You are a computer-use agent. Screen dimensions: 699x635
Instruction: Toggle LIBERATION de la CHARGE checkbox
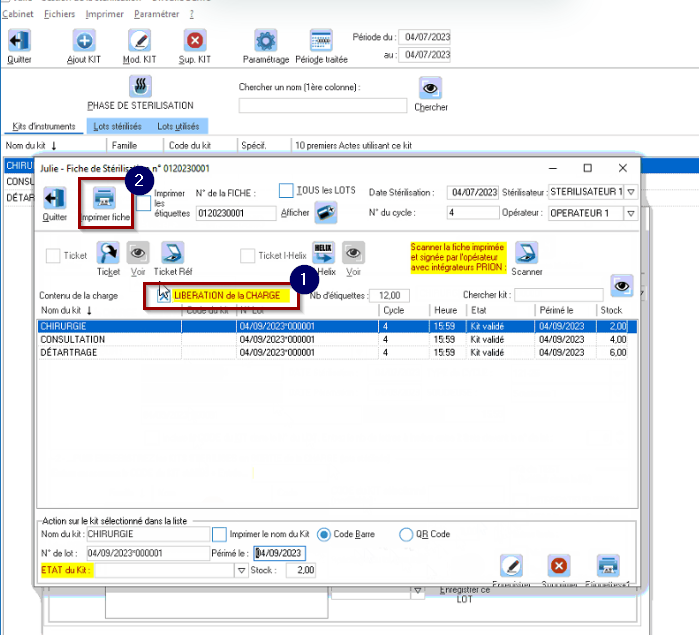(x=164, y=295)
